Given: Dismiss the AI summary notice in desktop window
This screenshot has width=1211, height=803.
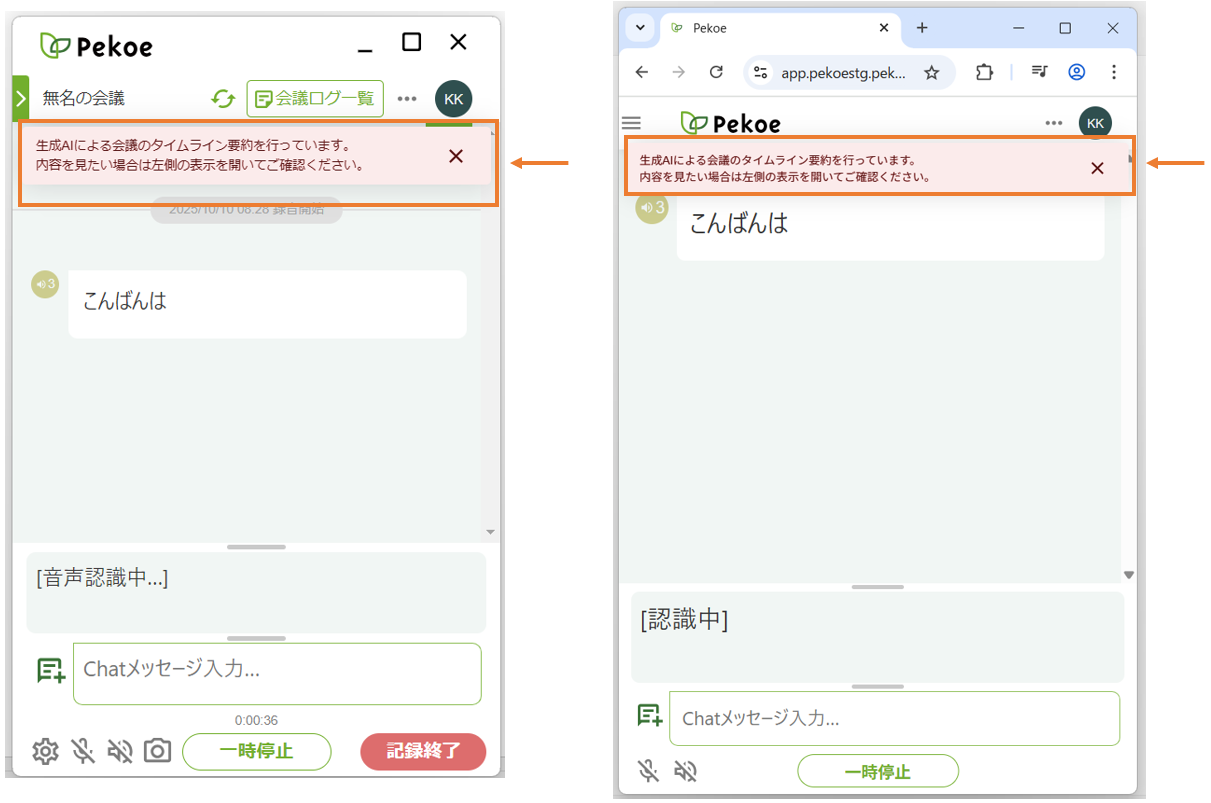Looking at the screenshot, I should pos(456,156).
